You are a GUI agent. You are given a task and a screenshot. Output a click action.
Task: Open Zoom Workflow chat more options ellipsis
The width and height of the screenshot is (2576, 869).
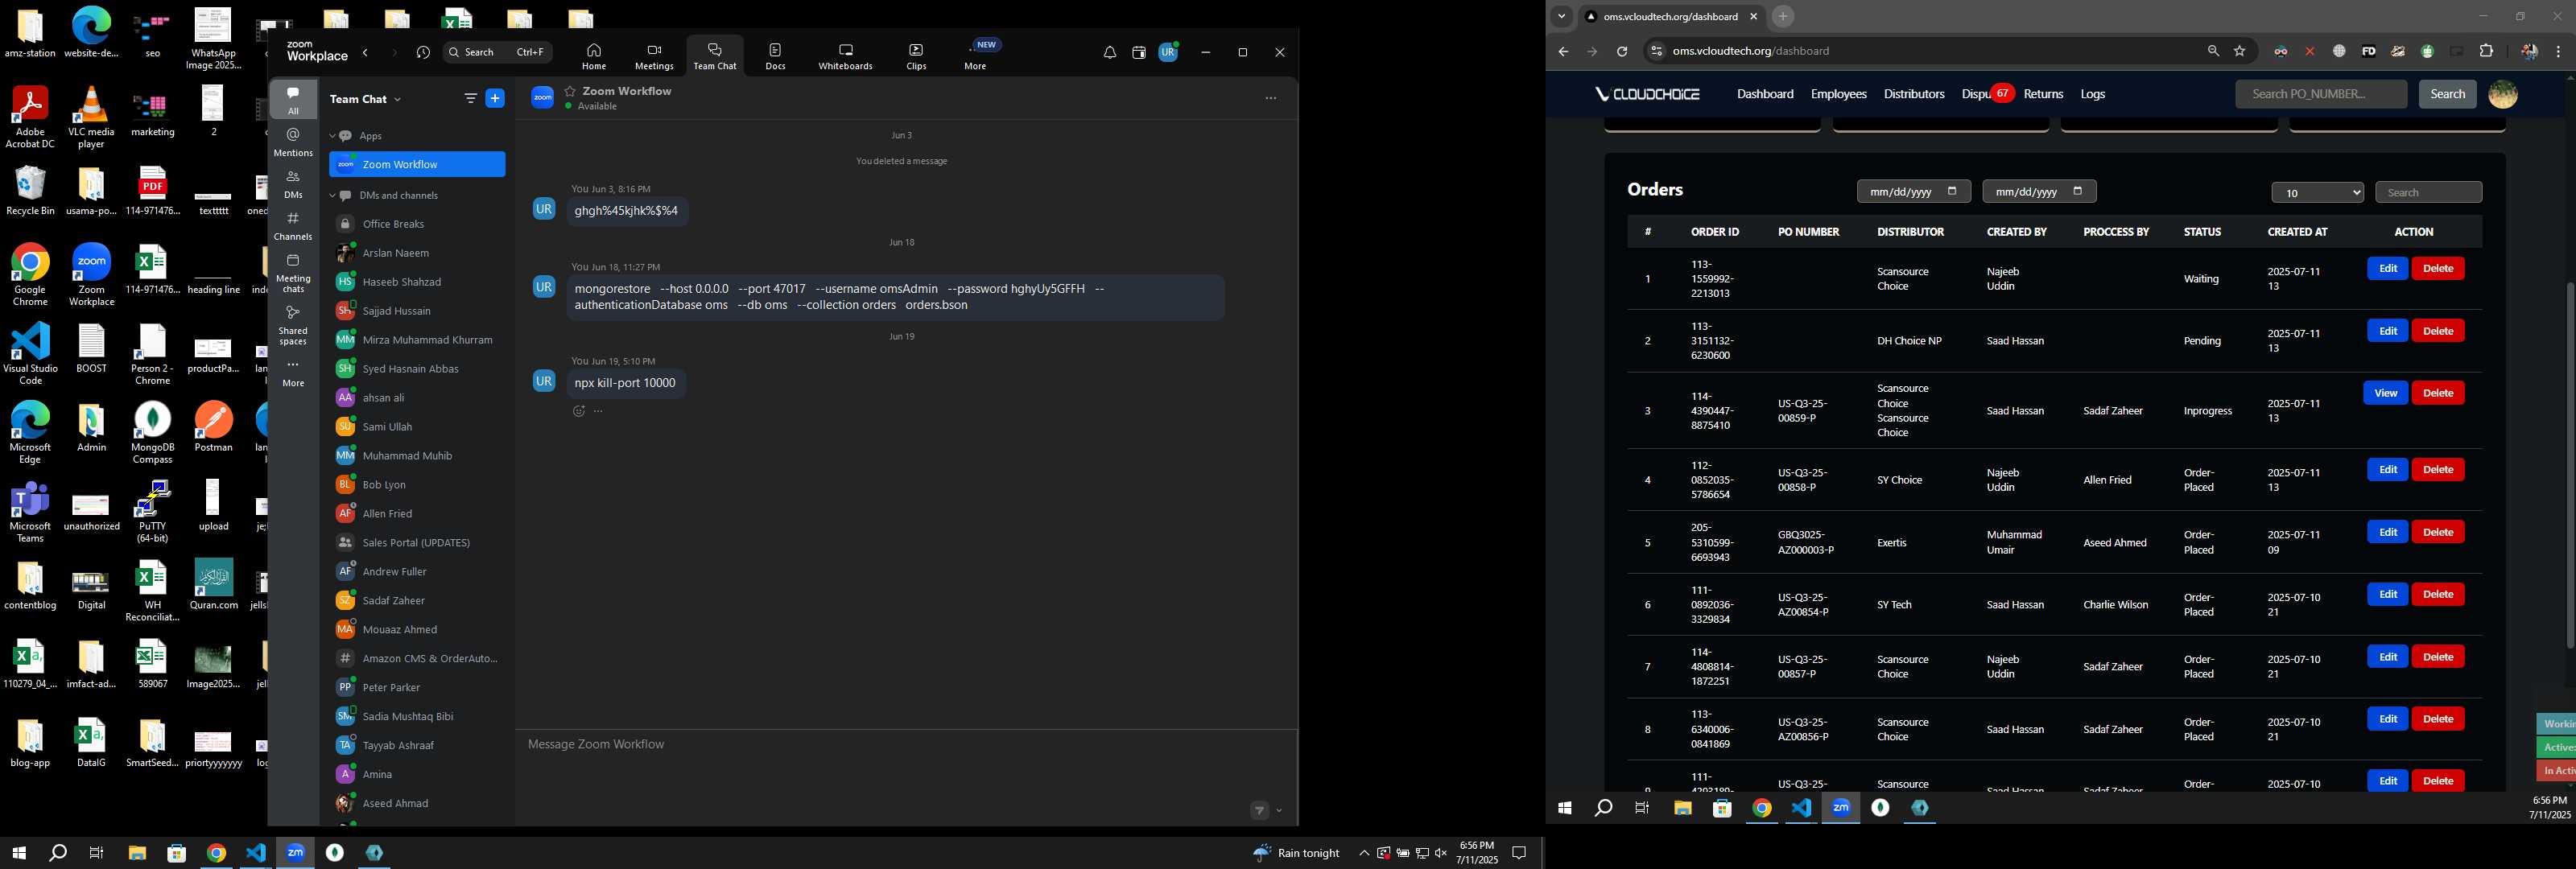pos(1271,98)
